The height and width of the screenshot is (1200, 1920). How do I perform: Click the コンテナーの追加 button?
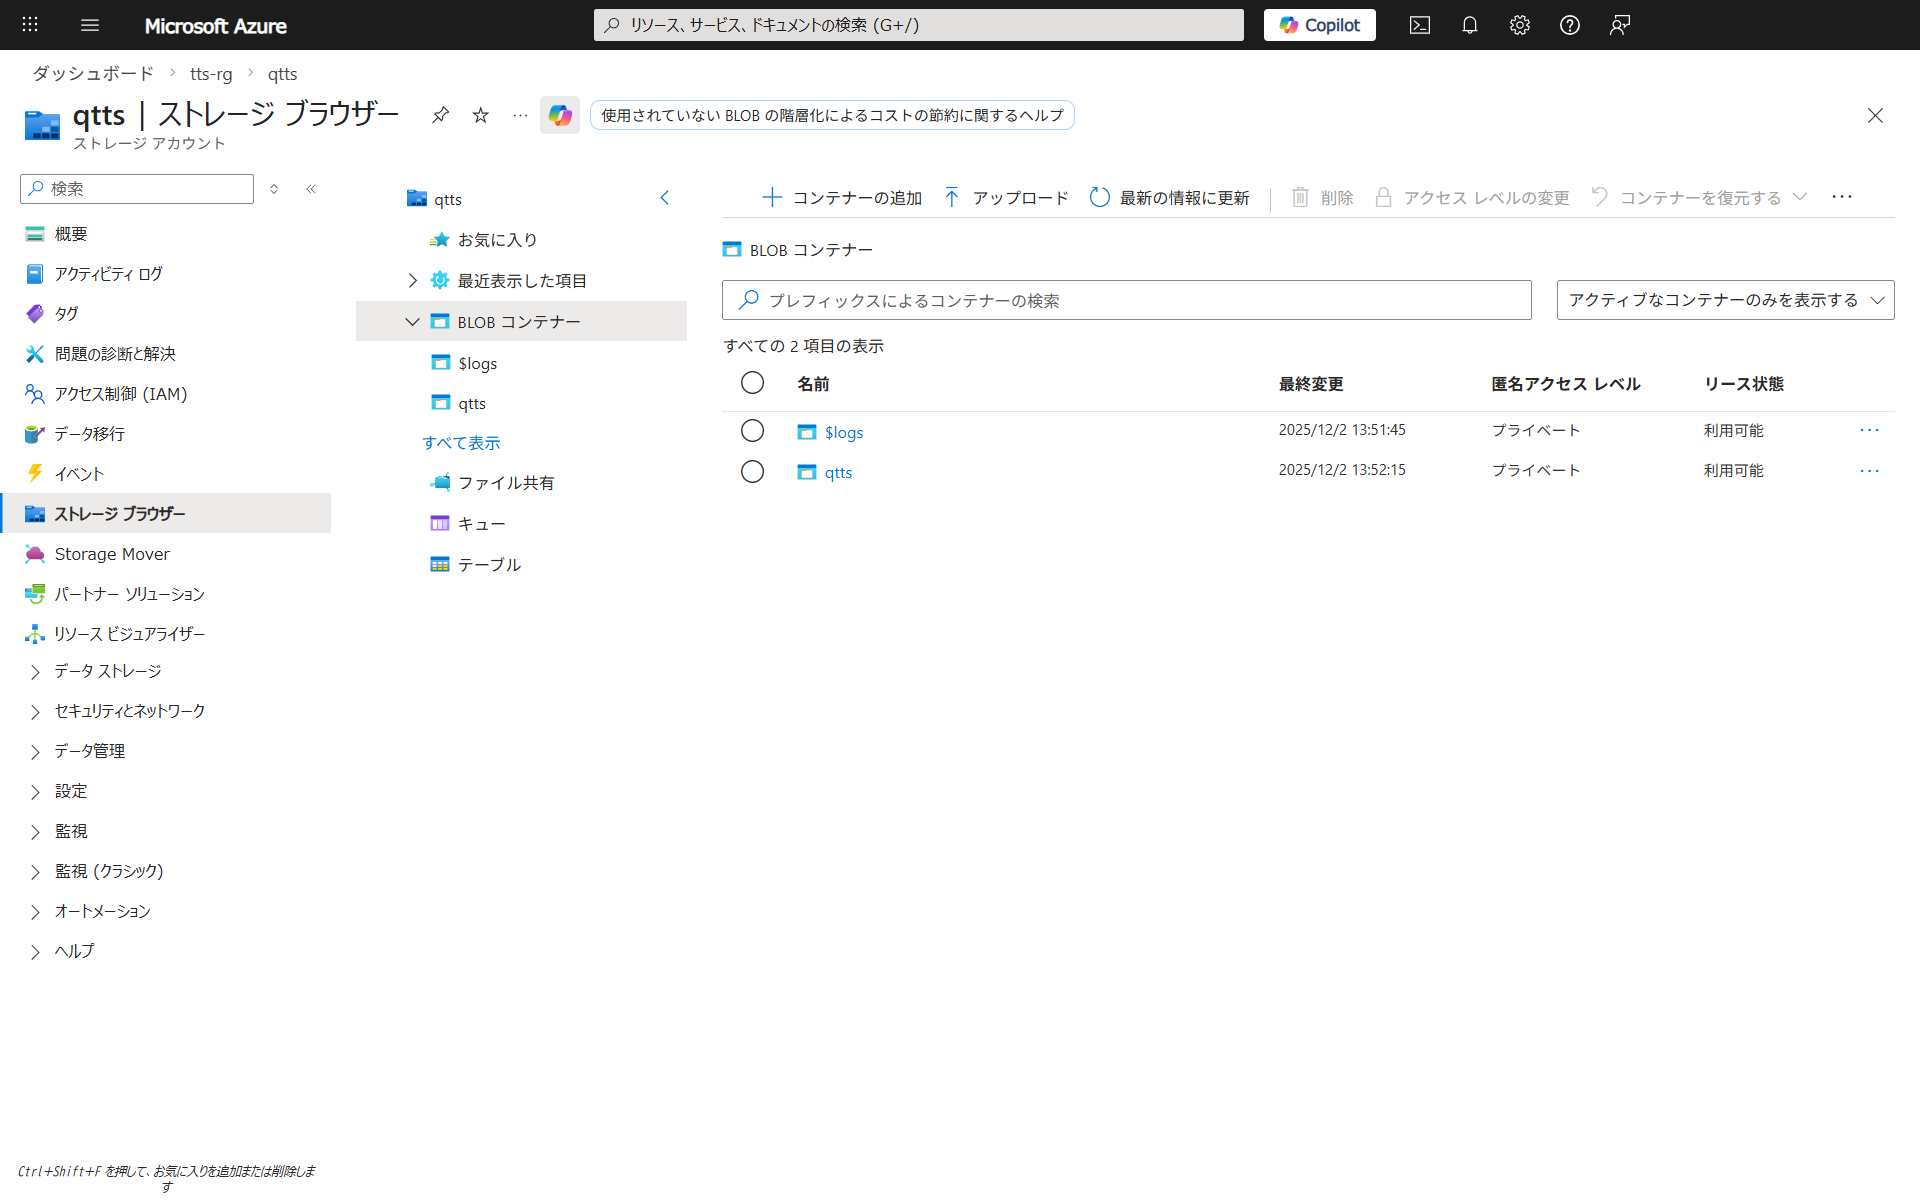coord(842,197)
